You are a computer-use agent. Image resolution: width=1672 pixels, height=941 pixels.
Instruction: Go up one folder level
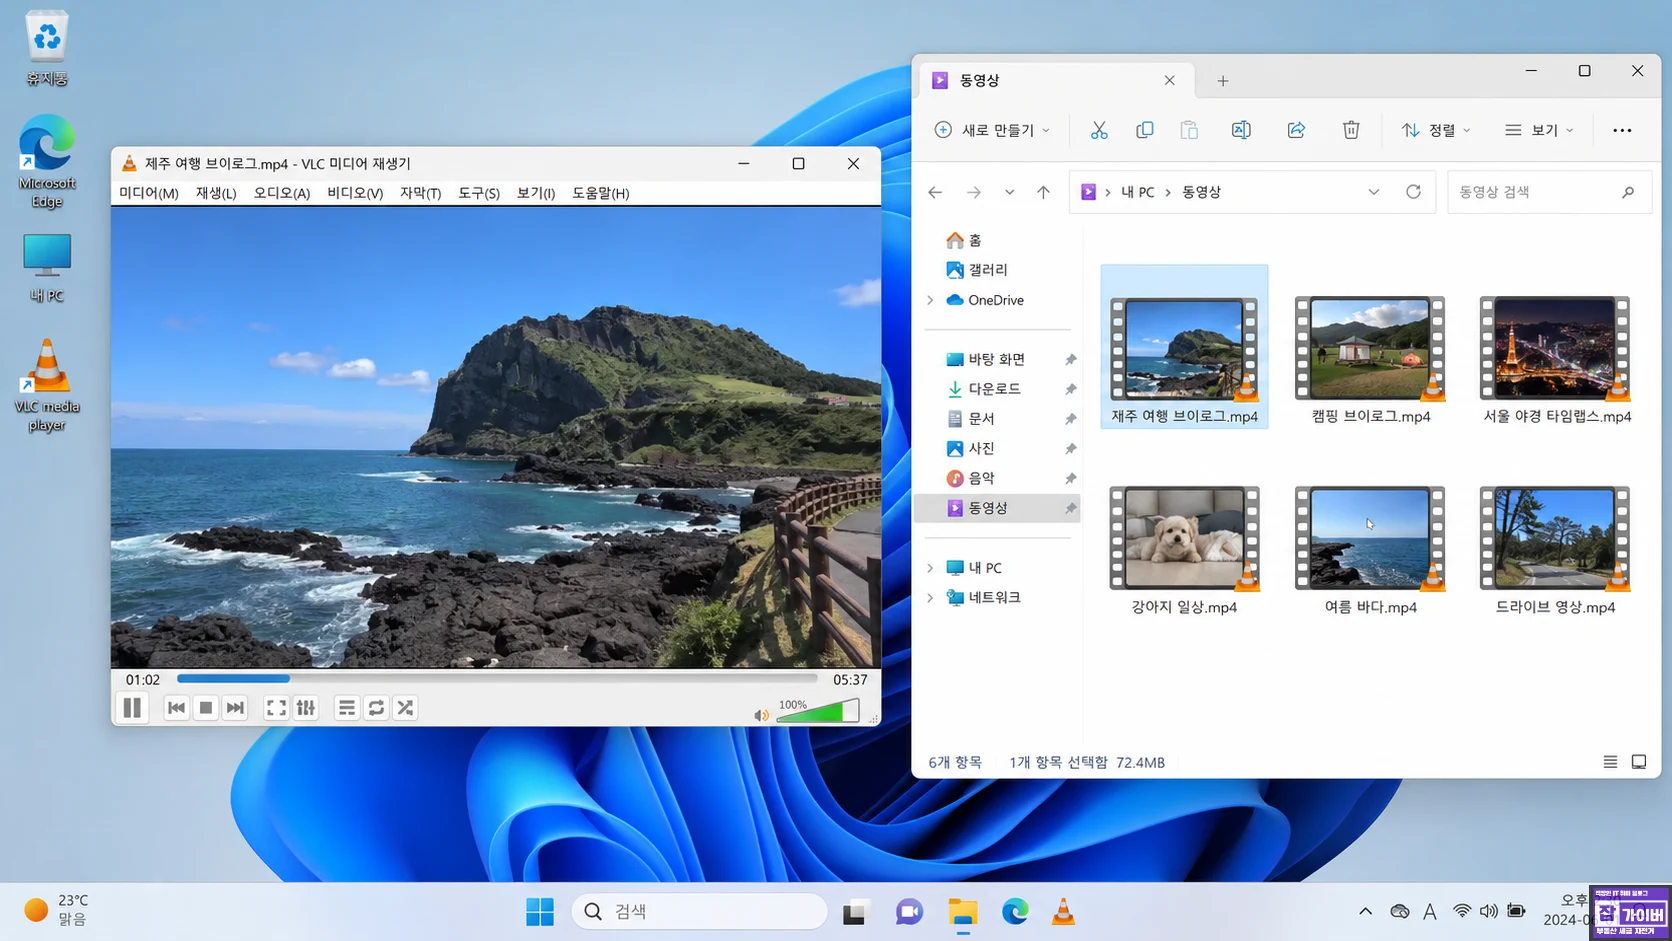coord(1043,192)
